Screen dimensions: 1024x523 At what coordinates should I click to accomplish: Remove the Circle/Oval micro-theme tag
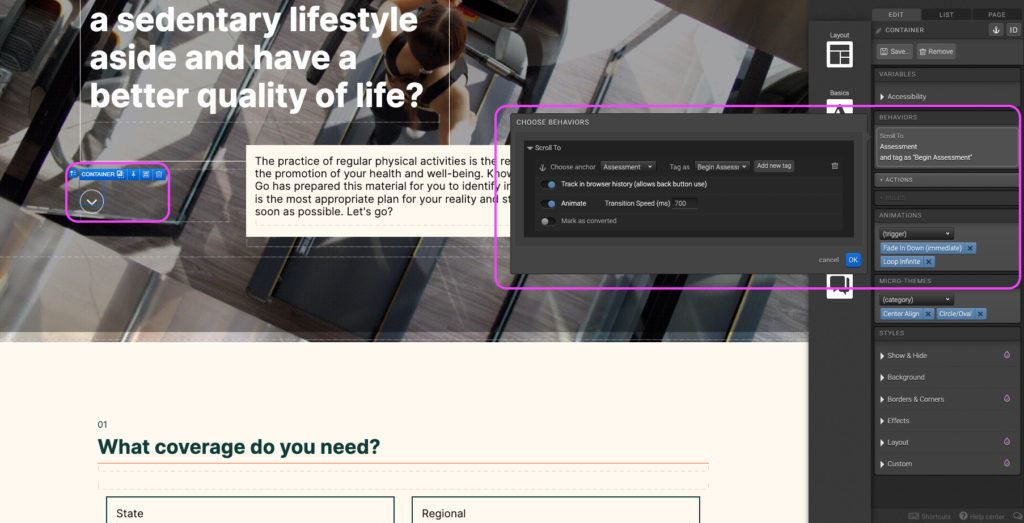tap(980, 314)
